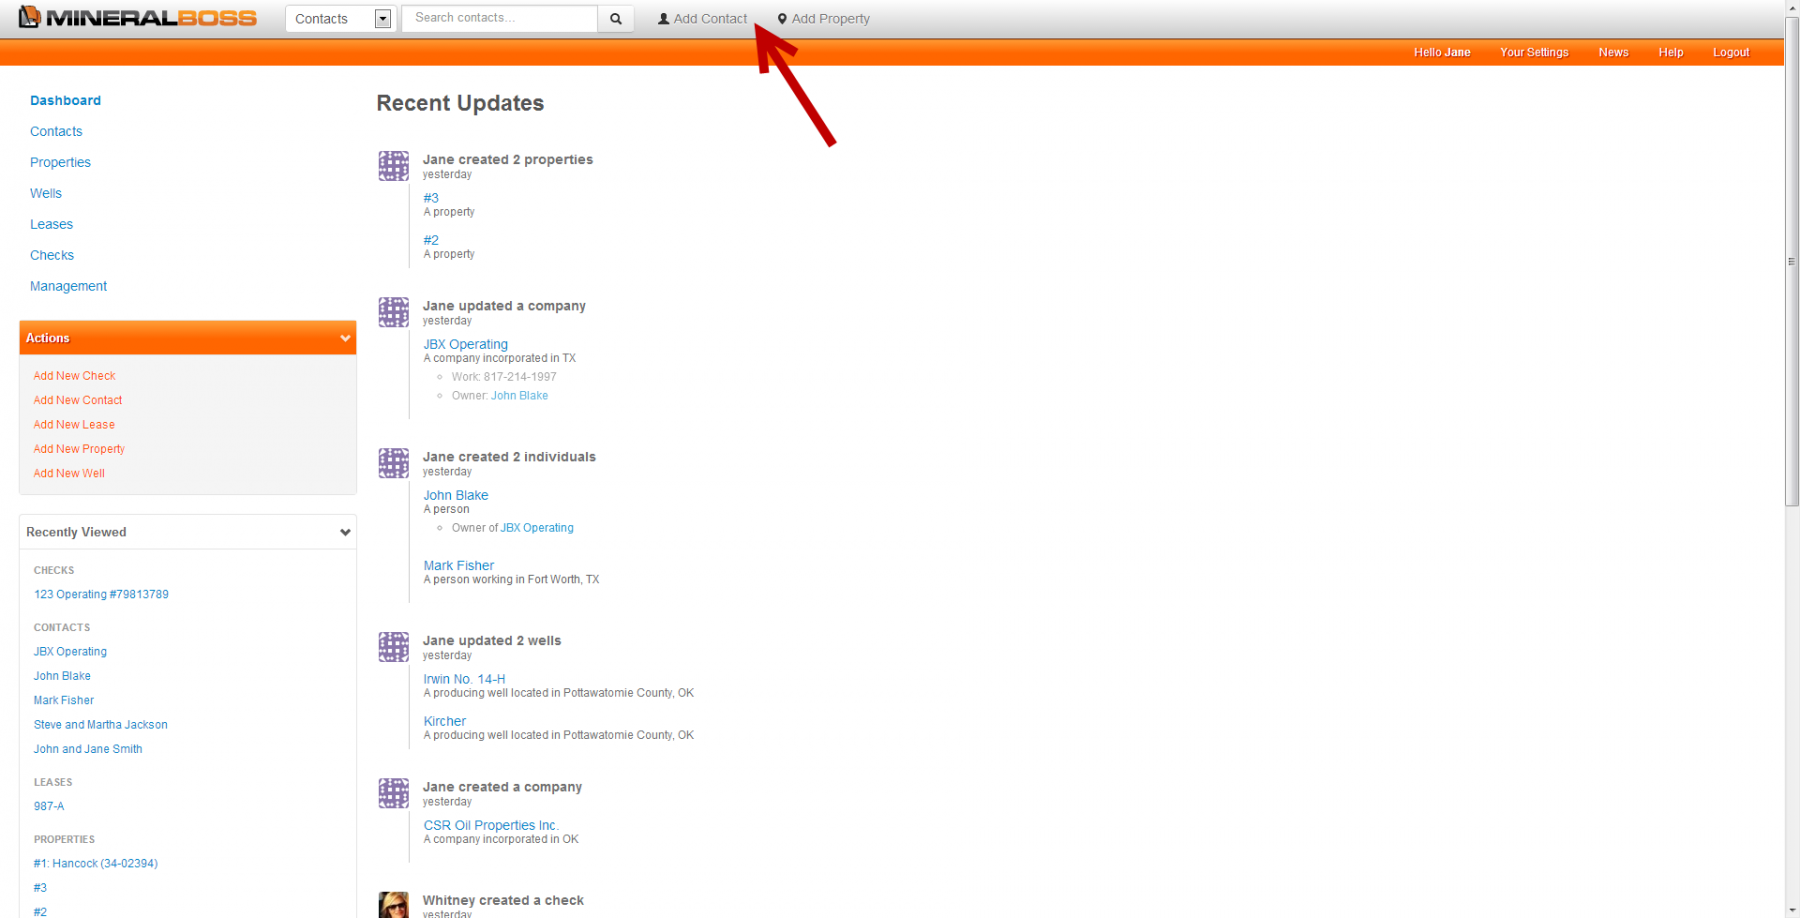Open the JBX Operating company update
The image size is (1800, 918).
[x=465, y=344]
